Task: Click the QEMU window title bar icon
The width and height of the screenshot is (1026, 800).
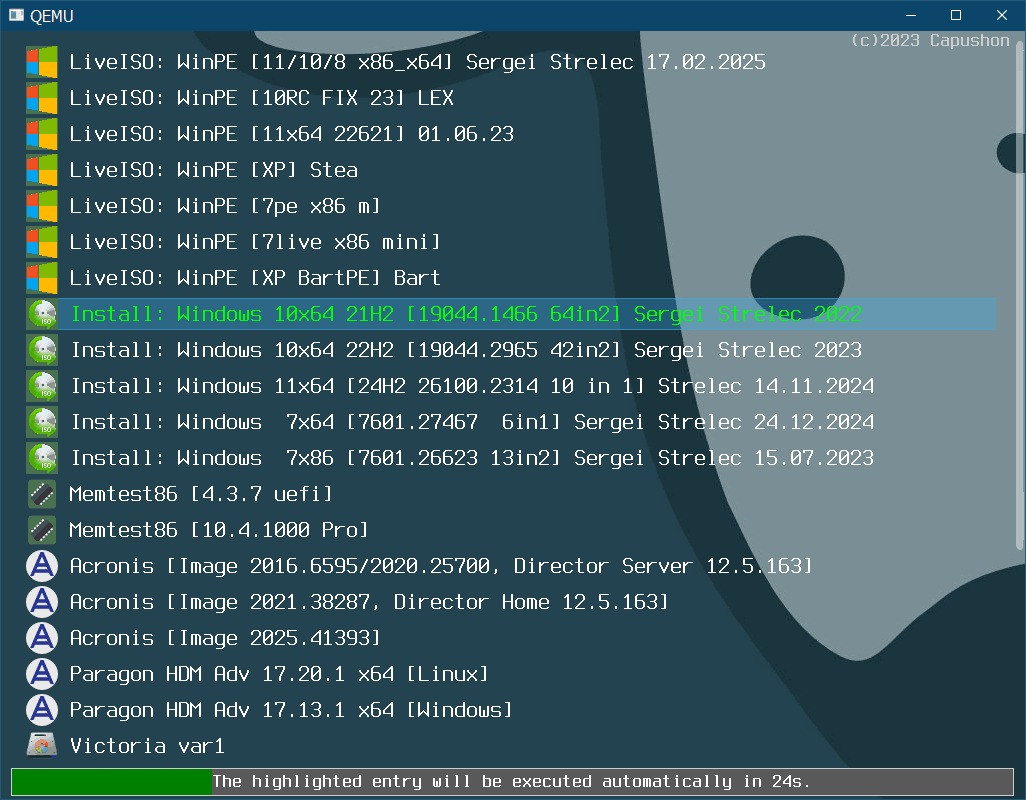Action: click(x=16, y=16)
